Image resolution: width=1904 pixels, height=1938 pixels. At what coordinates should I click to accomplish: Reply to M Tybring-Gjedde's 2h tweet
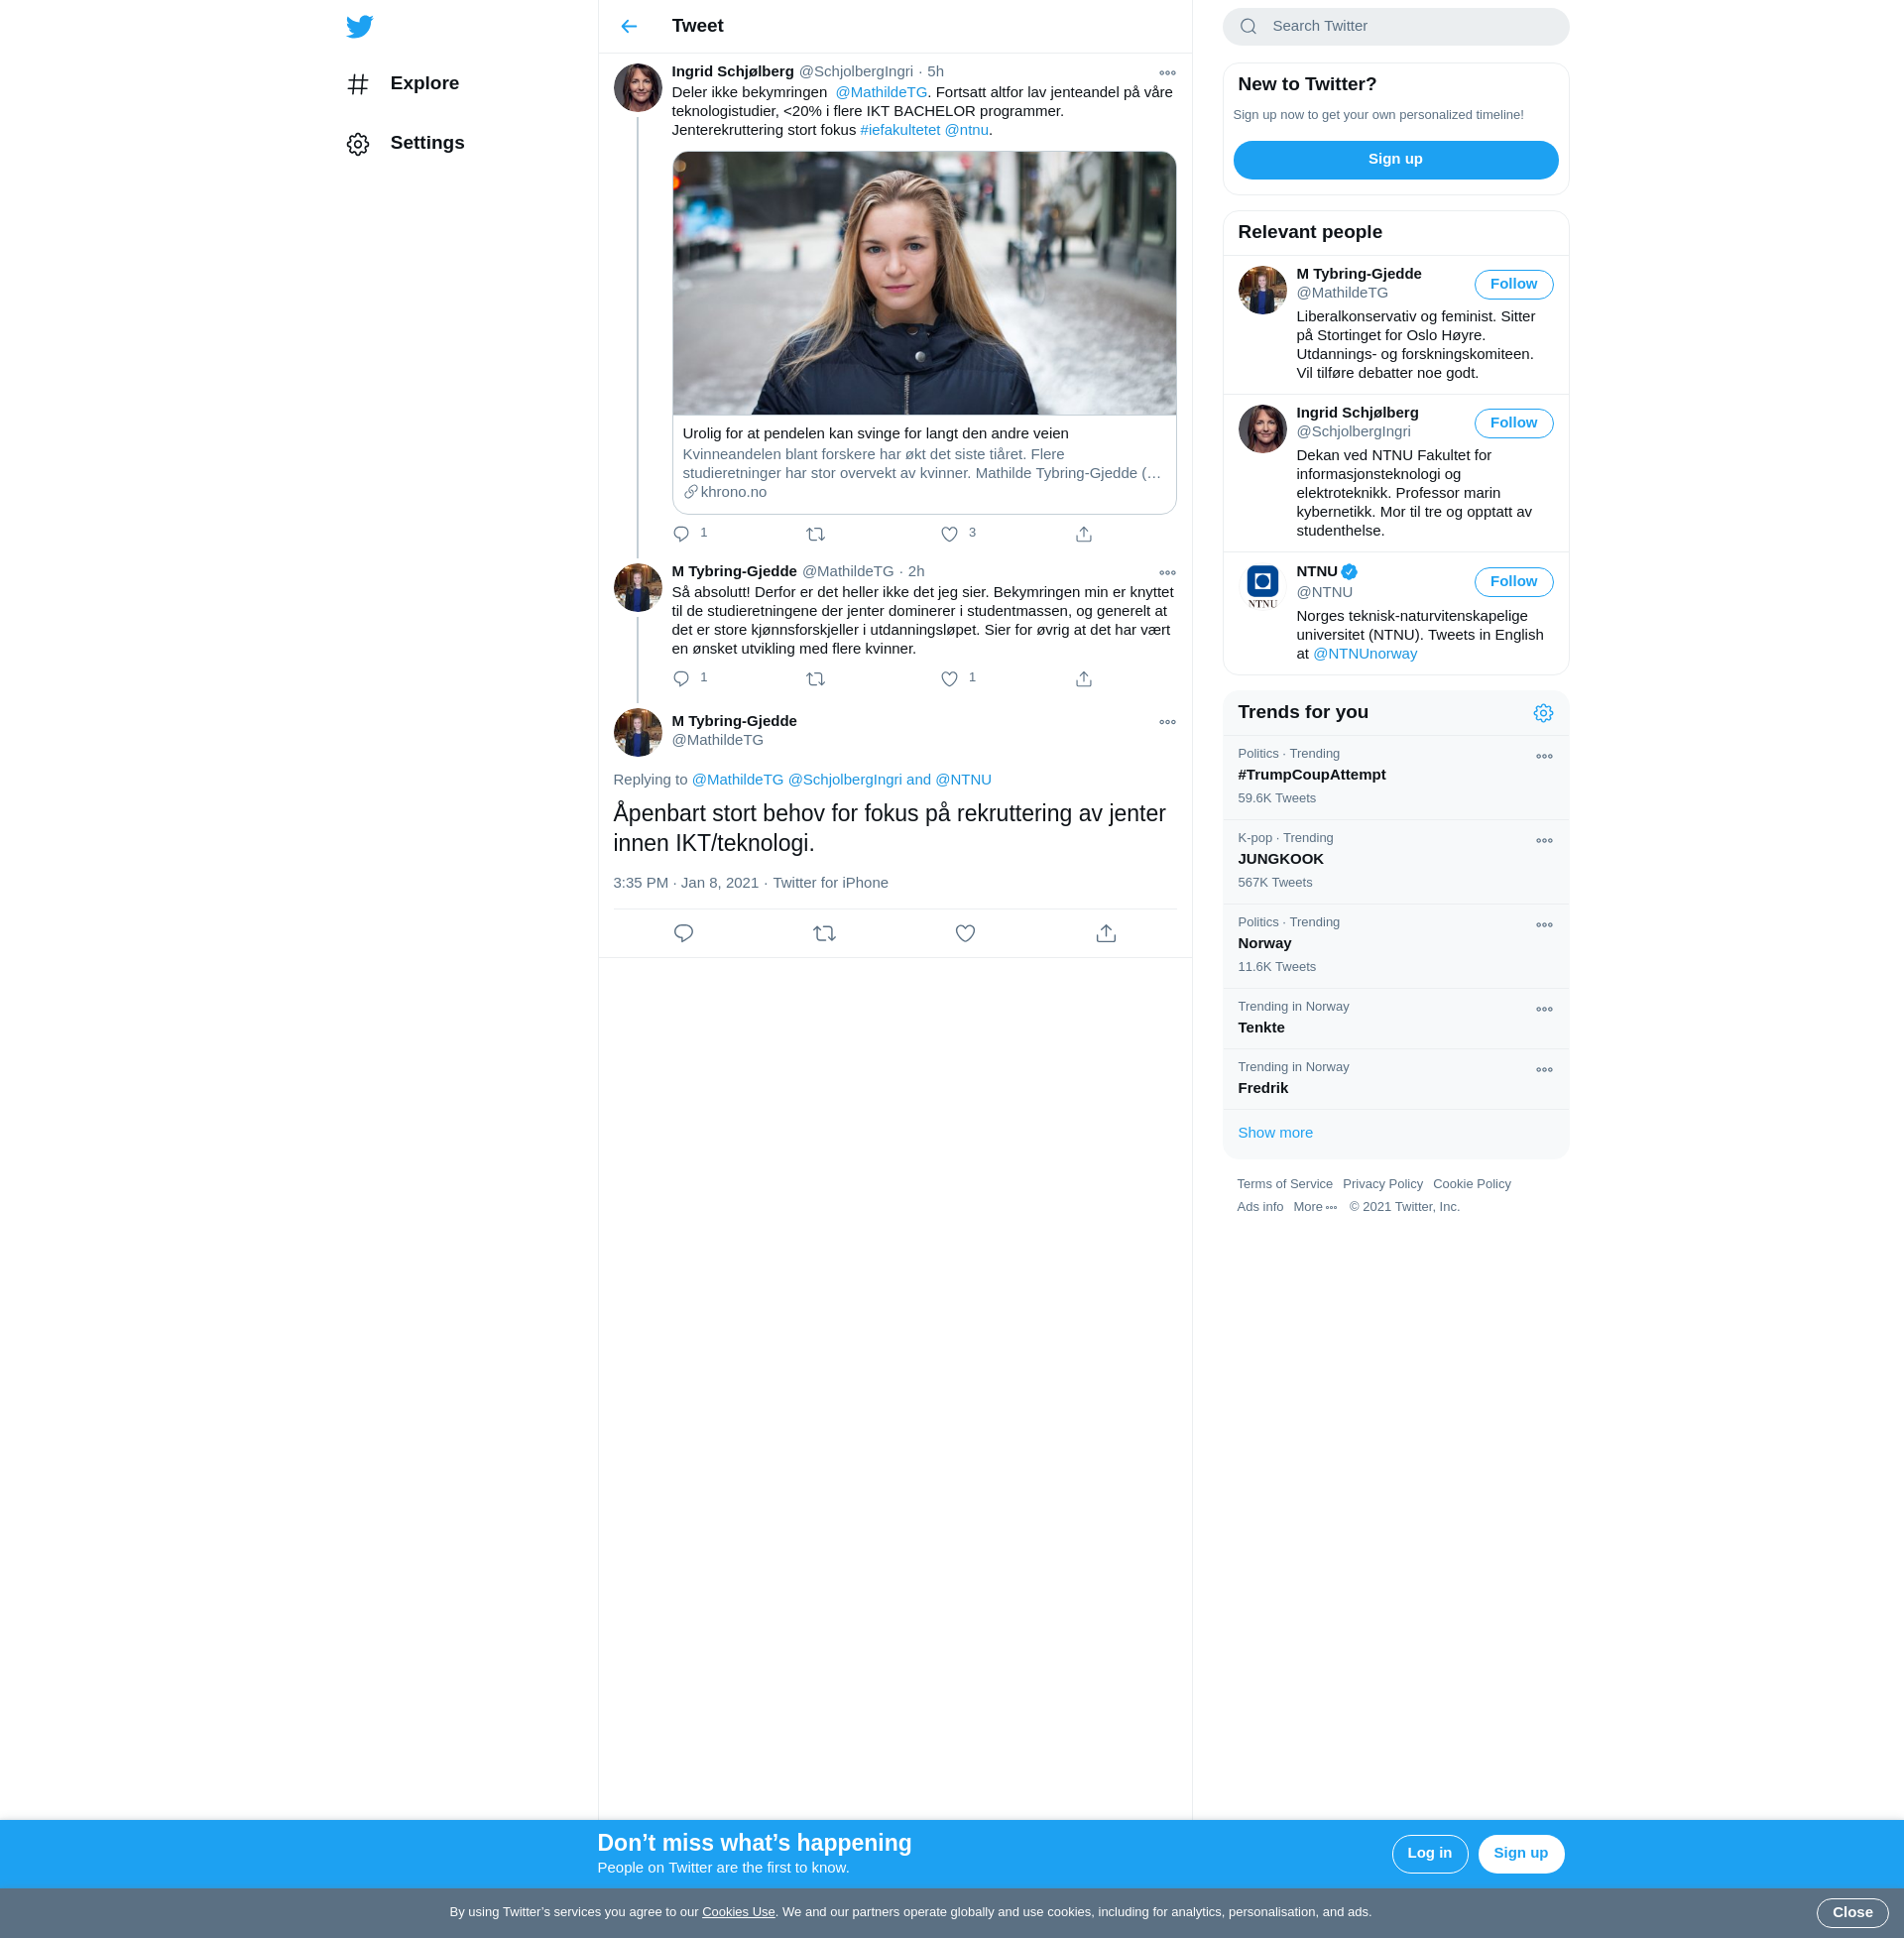pyautogui.click(x=681, y=679)
